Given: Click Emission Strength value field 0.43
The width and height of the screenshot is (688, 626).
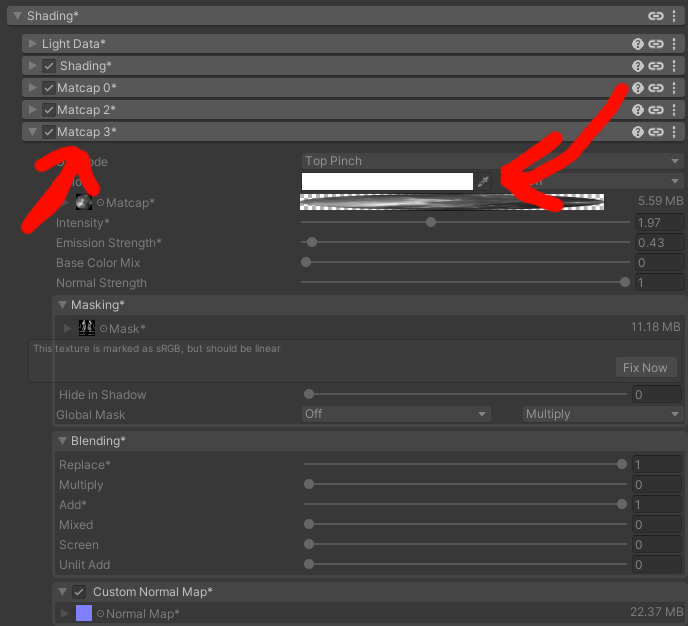Looking at the screenshot, I should click(x=659, y=243).
